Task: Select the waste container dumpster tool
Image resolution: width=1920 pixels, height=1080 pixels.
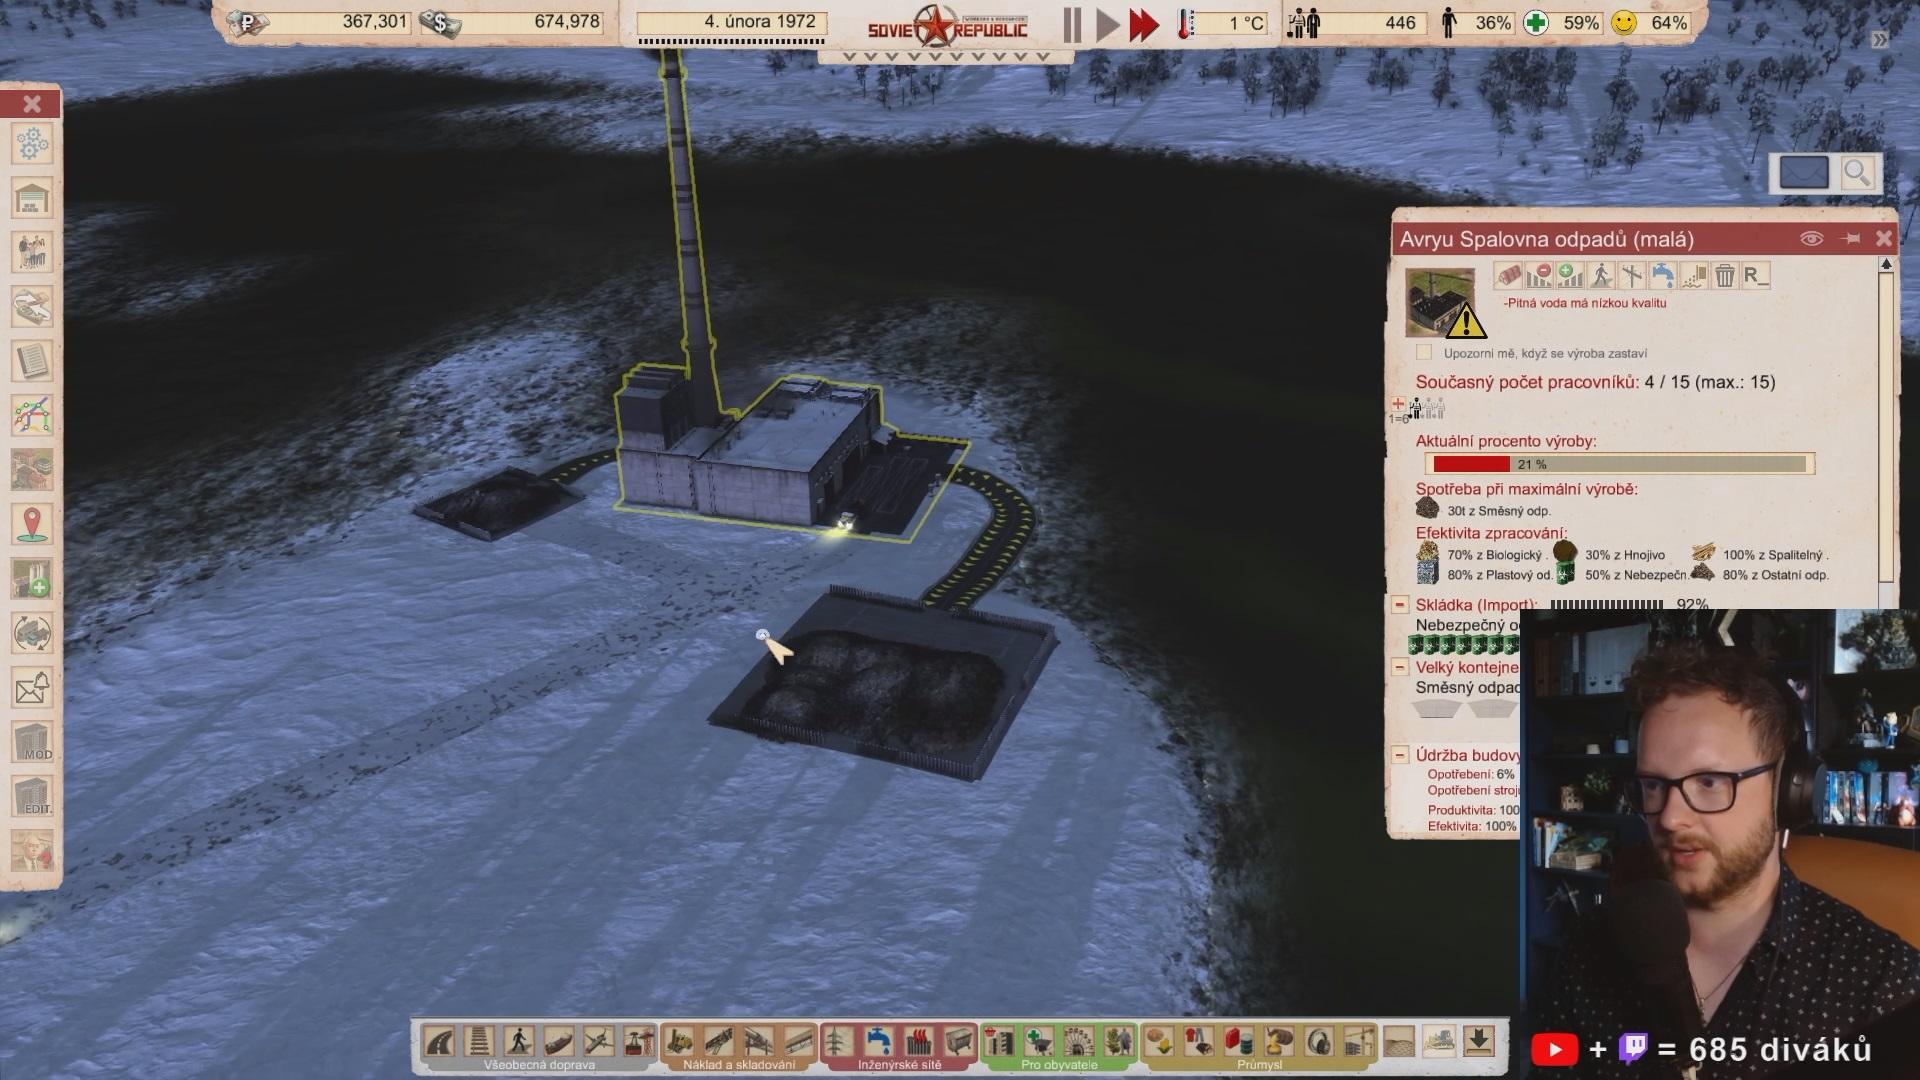Action: point(958,1042)
